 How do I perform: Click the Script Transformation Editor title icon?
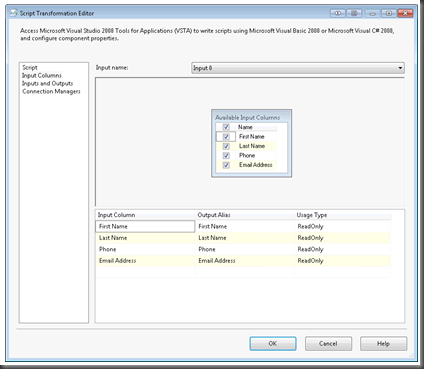tap(13, 13)
